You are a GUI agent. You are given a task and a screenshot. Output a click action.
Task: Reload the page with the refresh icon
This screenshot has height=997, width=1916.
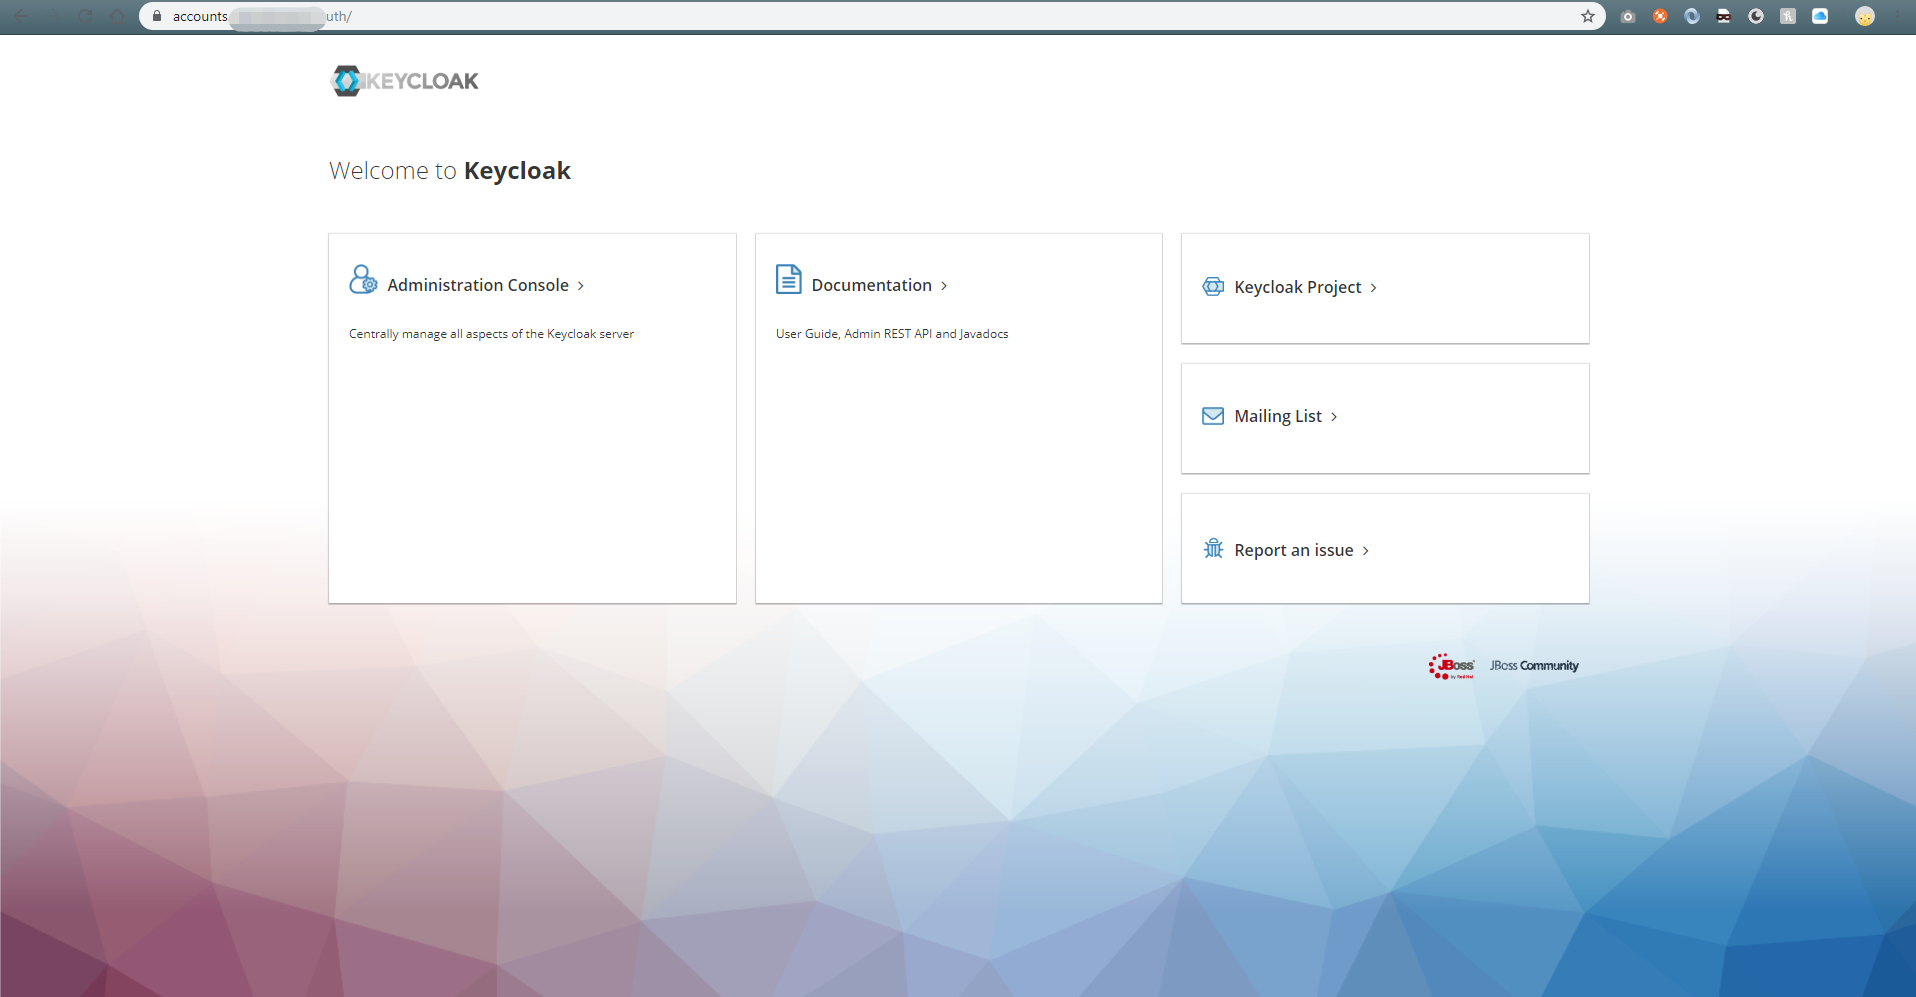point(86,16)
